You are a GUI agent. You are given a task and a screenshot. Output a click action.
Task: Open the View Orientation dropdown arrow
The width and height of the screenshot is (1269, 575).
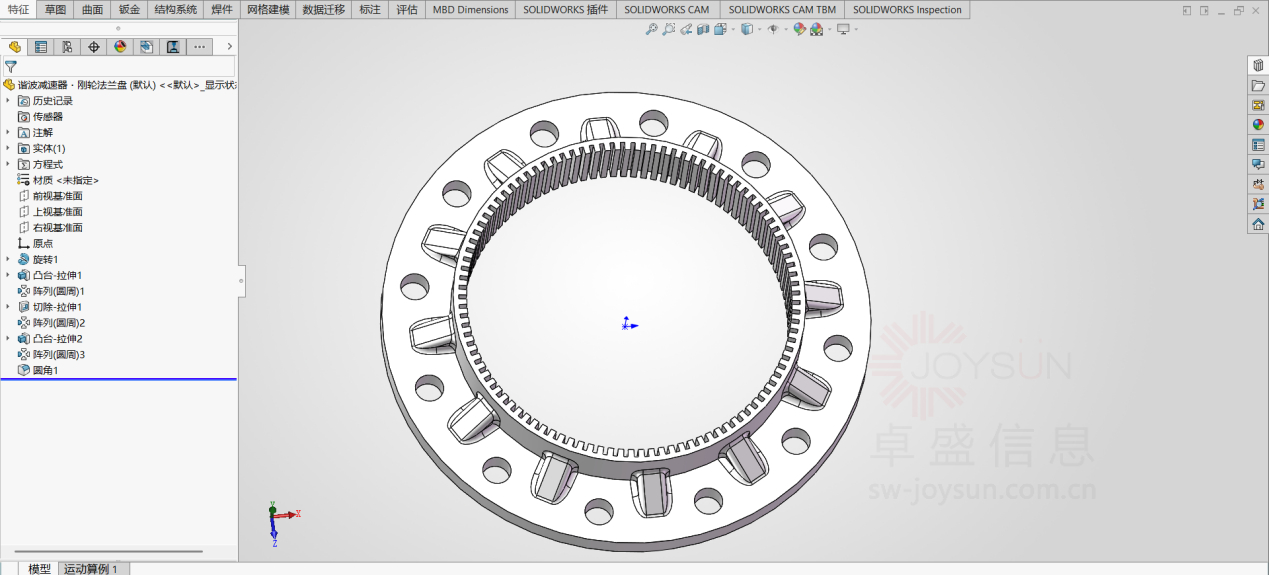733,29
